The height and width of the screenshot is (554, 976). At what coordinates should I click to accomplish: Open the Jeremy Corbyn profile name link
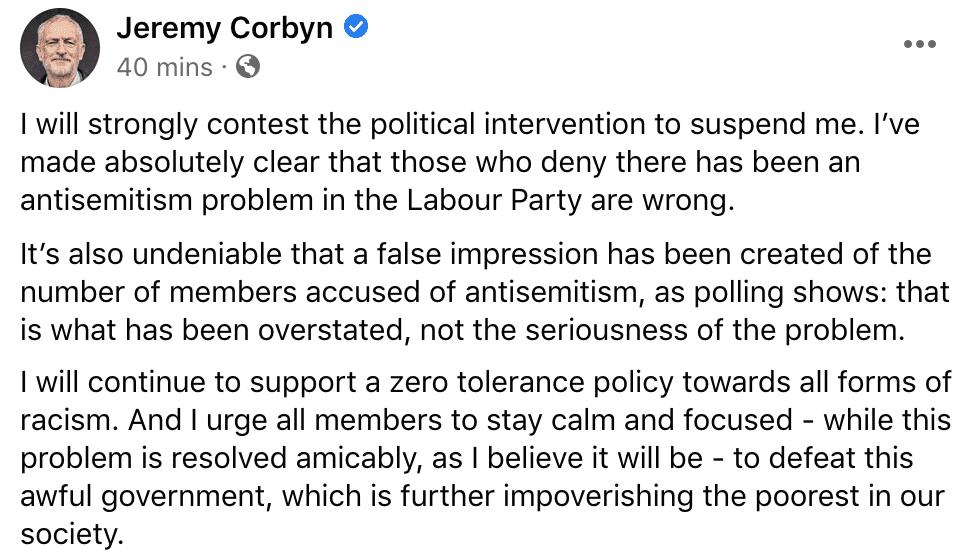click(225, 28)
